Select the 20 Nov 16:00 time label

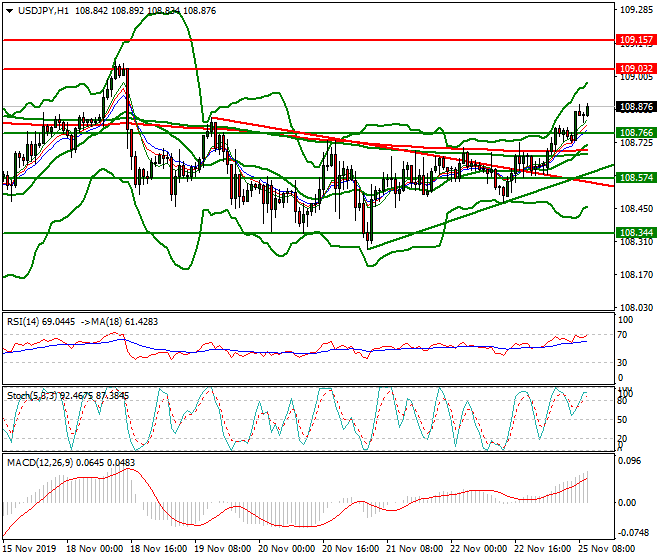(x=351, y=549)
